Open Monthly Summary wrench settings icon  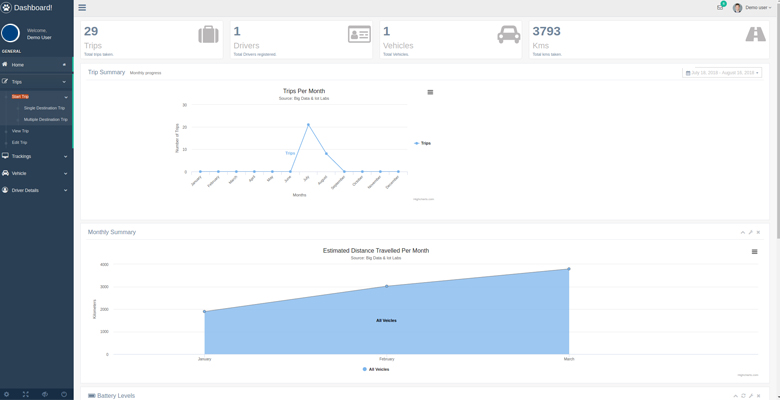click(751, 232)
